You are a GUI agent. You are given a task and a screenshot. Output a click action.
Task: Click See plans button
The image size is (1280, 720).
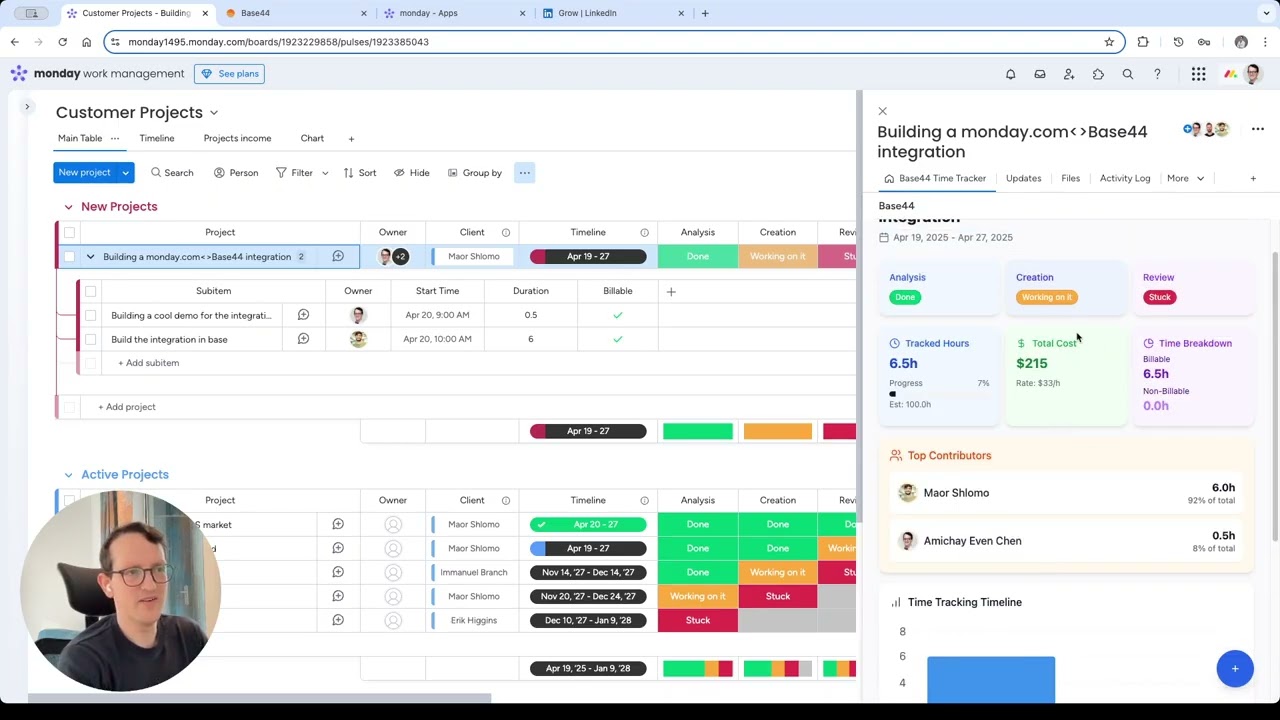230,74
